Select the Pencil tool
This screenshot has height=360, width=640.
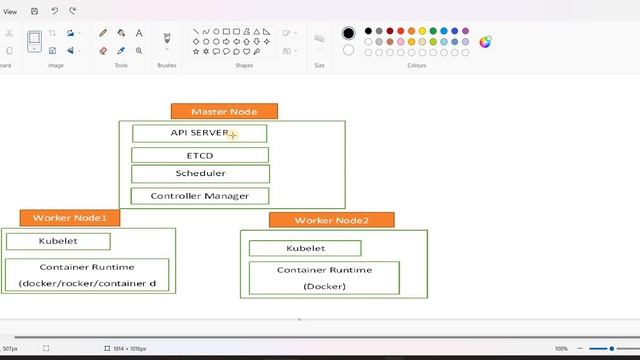pyautogui.click(x=103, y=33)
